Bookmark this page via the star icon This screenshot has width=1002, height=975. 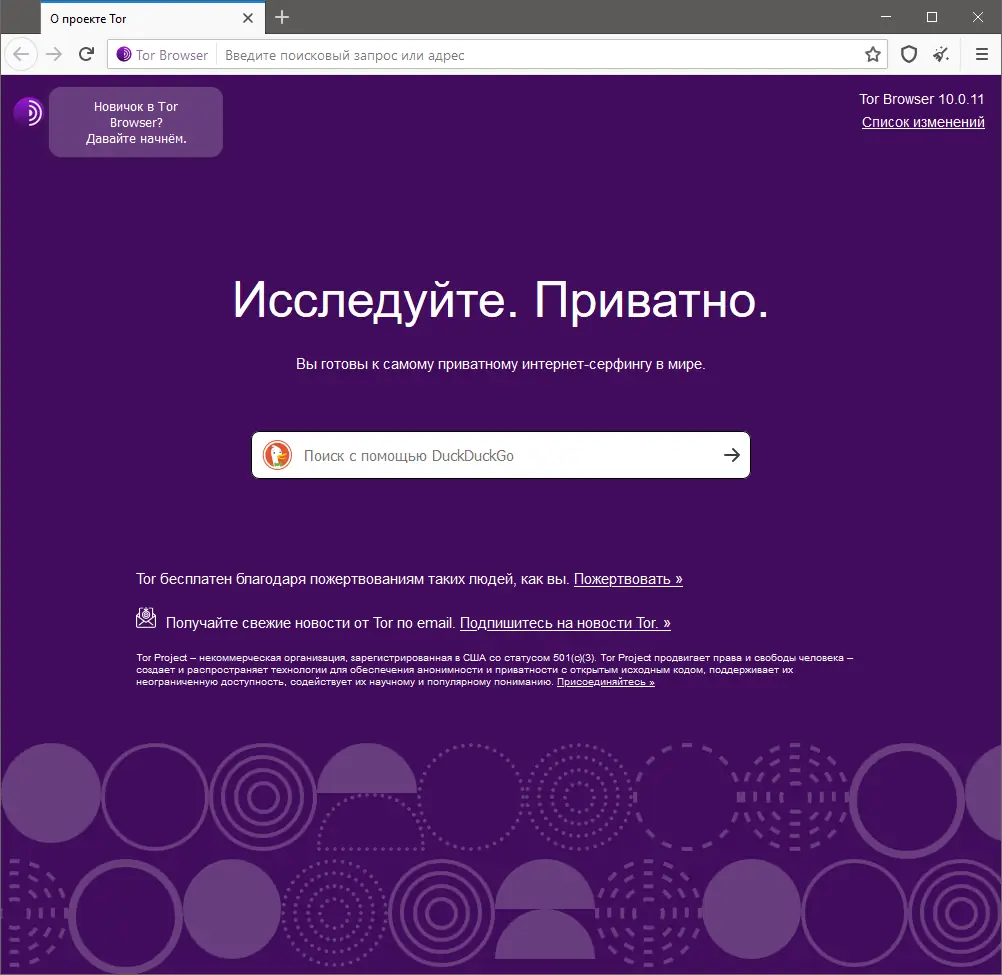tap(872, 54)
